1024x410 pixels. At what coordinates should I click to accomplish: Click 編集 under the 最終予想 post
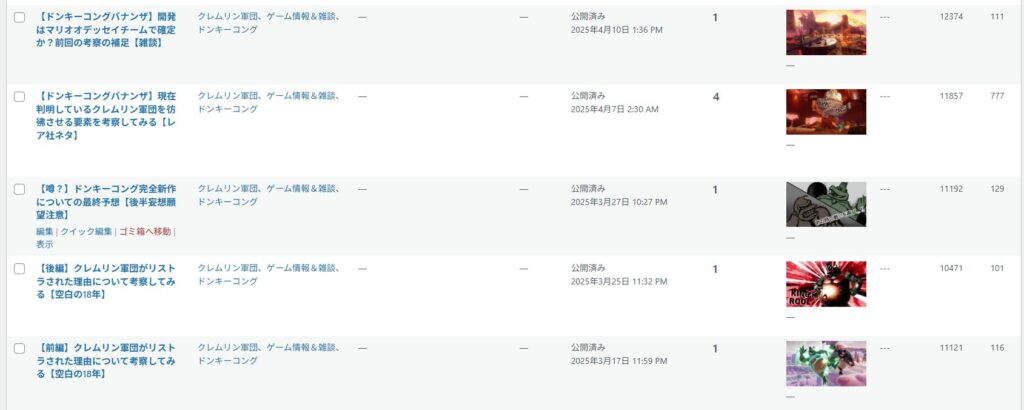click(x=44, y=231)
